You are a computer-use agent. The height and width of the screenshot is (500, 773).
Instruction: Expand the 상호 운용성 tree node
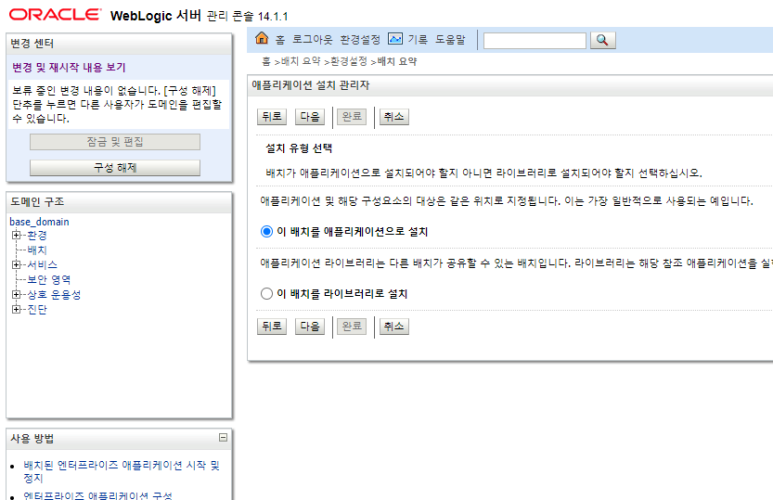coord(16,294)
